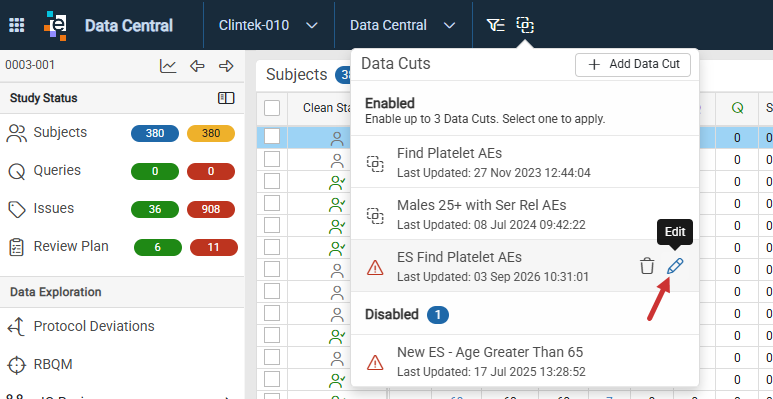
Task: Edit the ES Find Platelet AEs data cut
Action: [675, 266]
